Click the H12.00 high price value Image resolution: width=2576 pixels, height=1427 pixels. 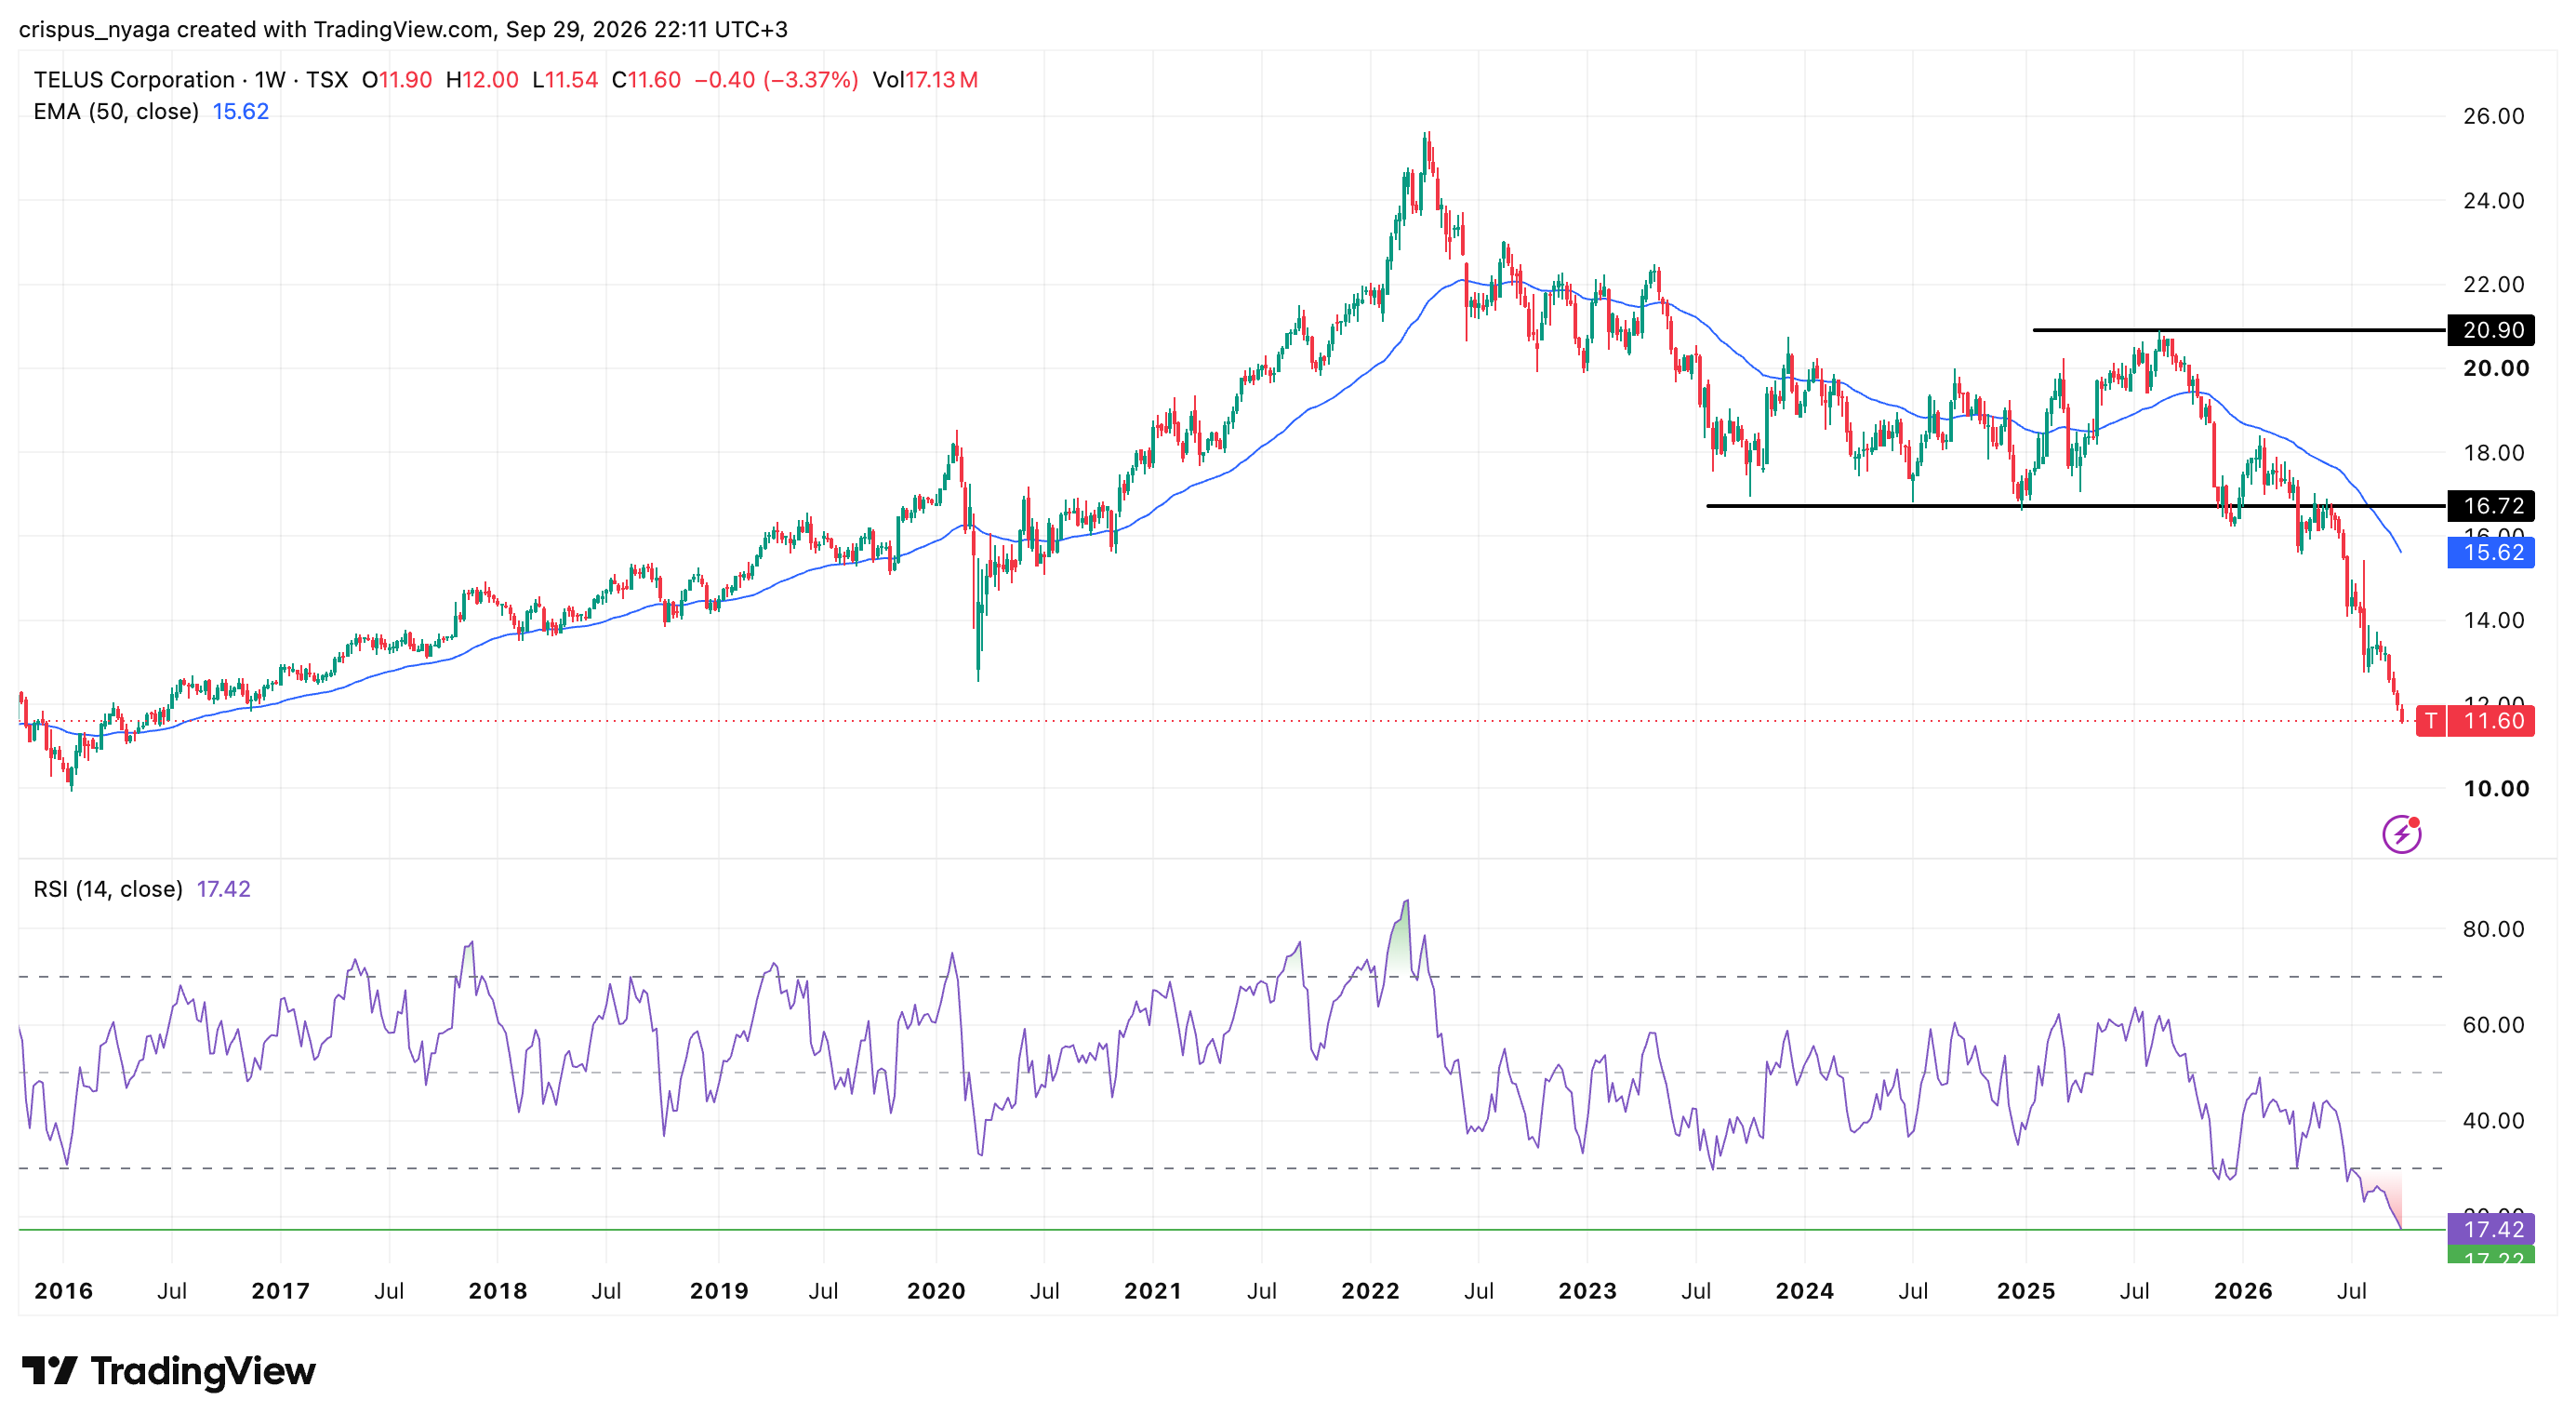click(x=482, y=80)
